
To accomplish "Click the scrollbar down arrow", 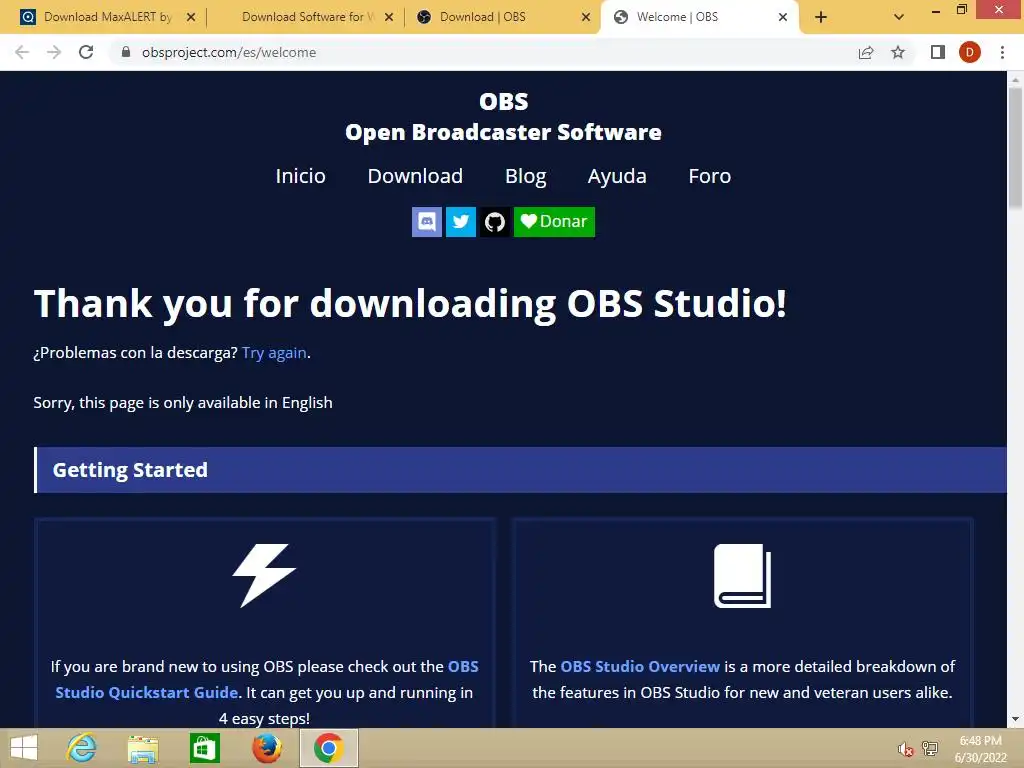I will (x=1015, y=720).
